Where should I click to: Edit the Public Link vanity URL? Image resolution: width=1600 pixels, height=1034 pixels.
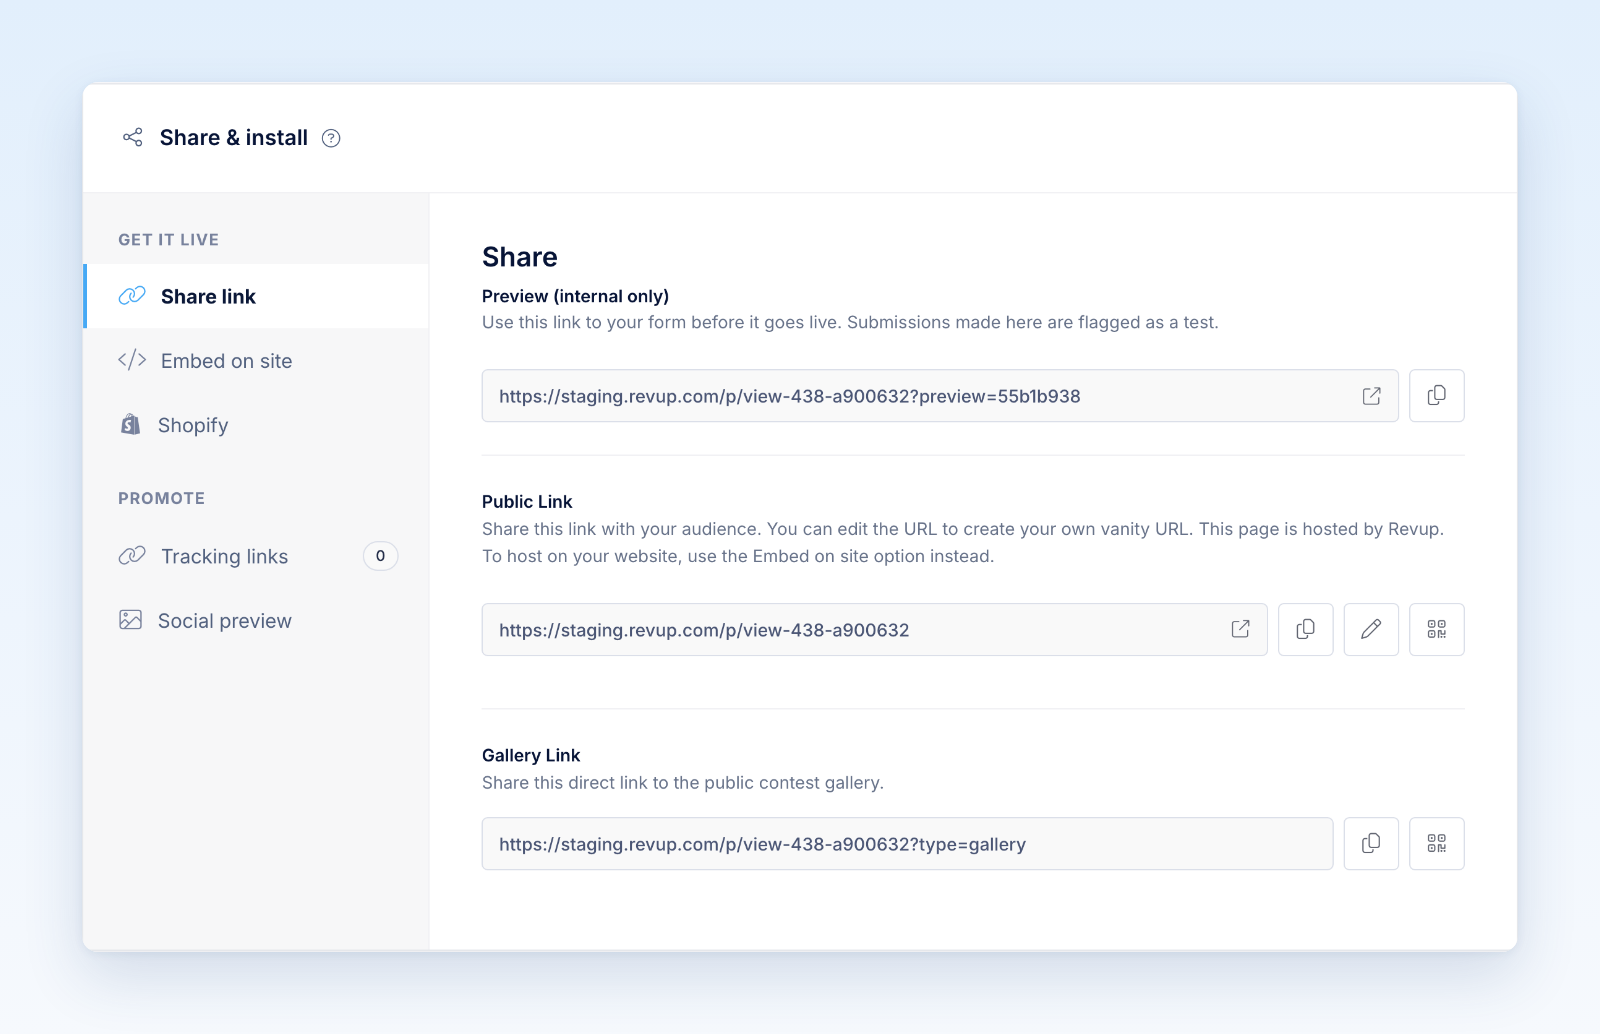(1371, 629)
